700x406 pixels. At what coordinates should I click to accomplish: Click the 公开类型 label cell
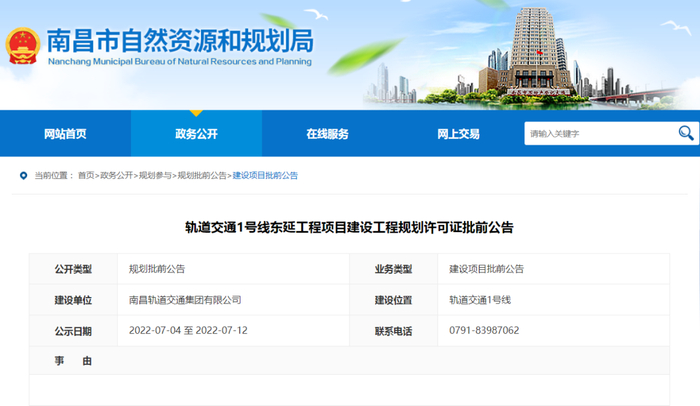click(73, 269)
